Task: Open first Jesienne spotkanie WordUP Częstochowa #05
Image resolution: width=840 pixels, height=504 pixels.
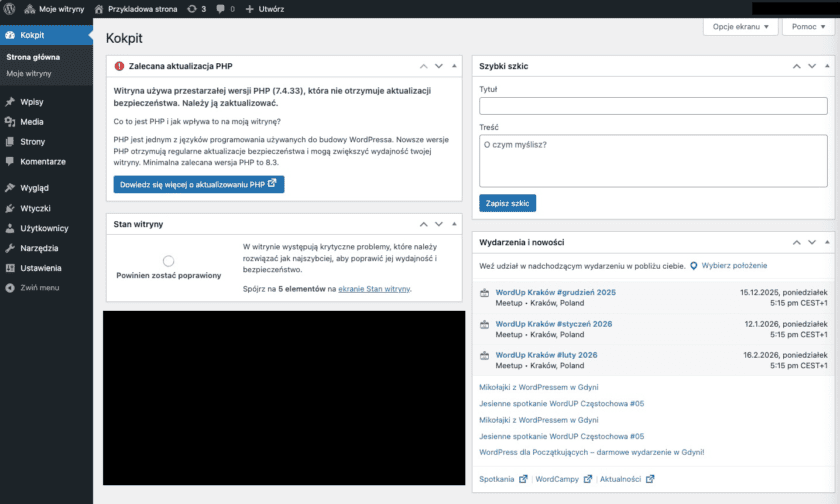Action: pos(561,404)
